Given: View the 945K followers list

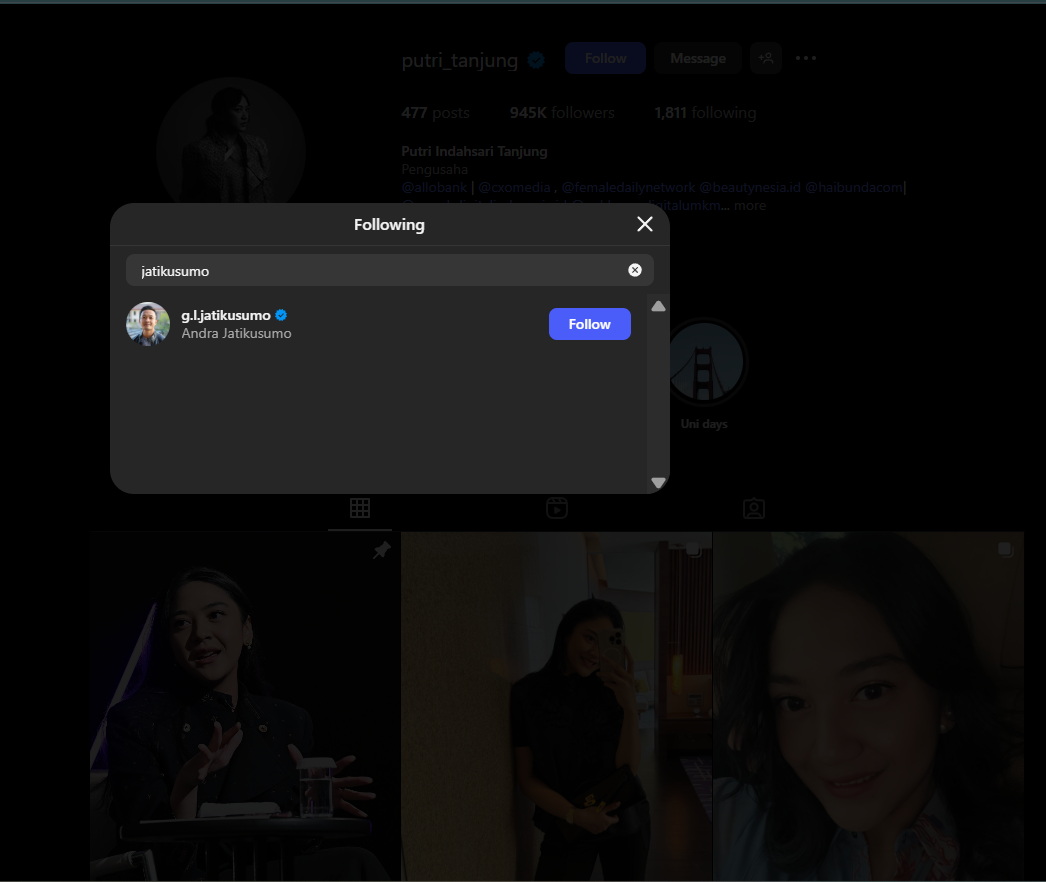Looking at the screenshot, I should tap(562, 113).
